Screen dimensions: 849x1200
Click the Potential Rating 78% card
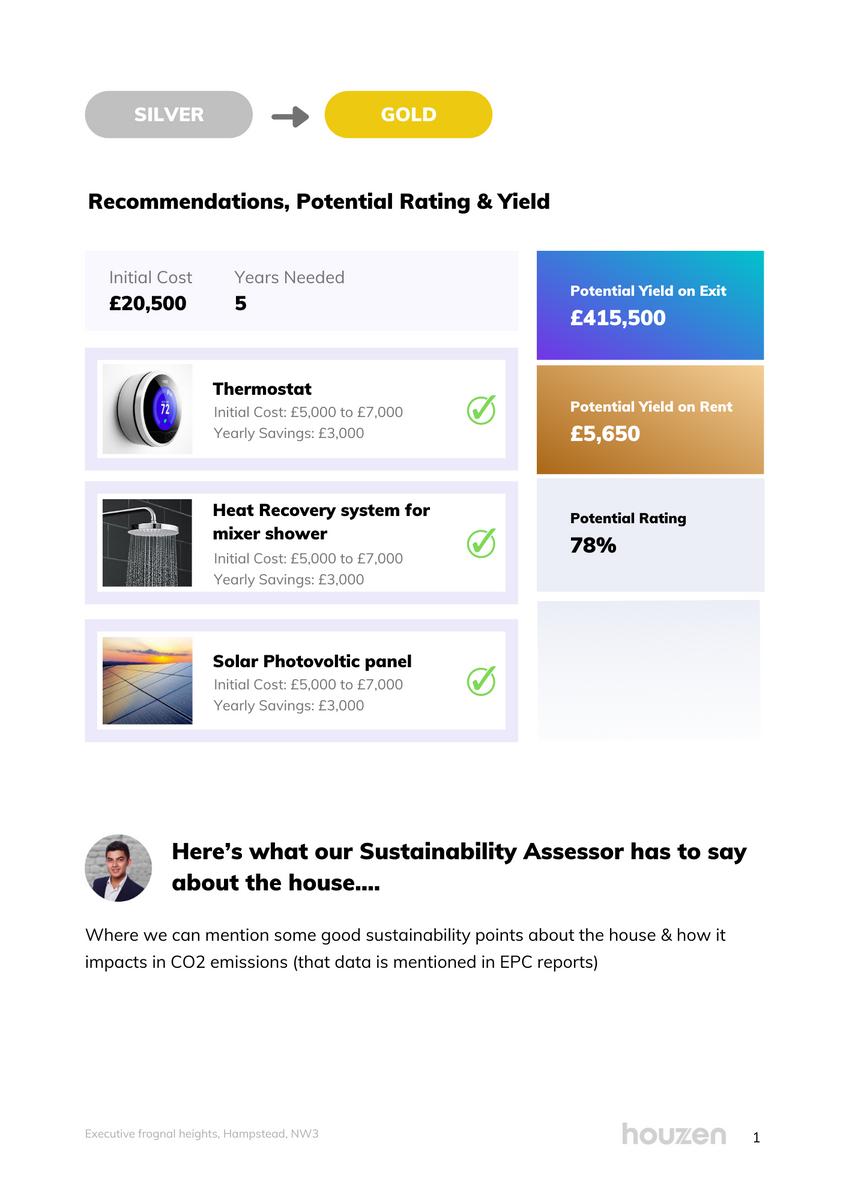point(650,534)
